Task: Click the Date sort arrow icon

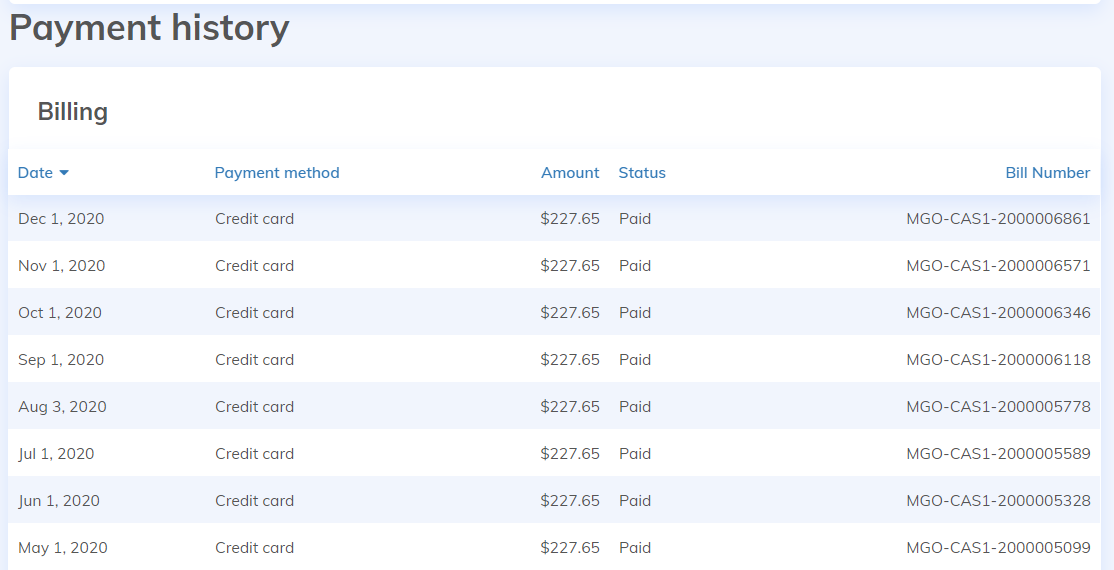Action: 64,173
